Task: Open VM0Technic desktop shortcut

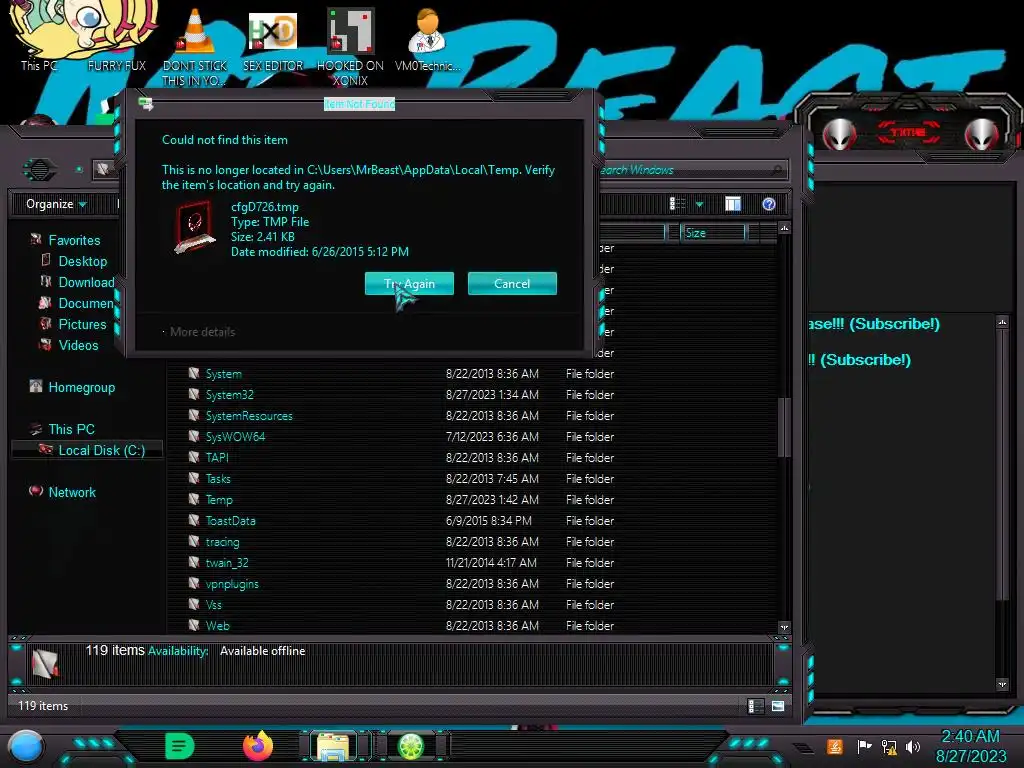Action: (x=427, y=40)
